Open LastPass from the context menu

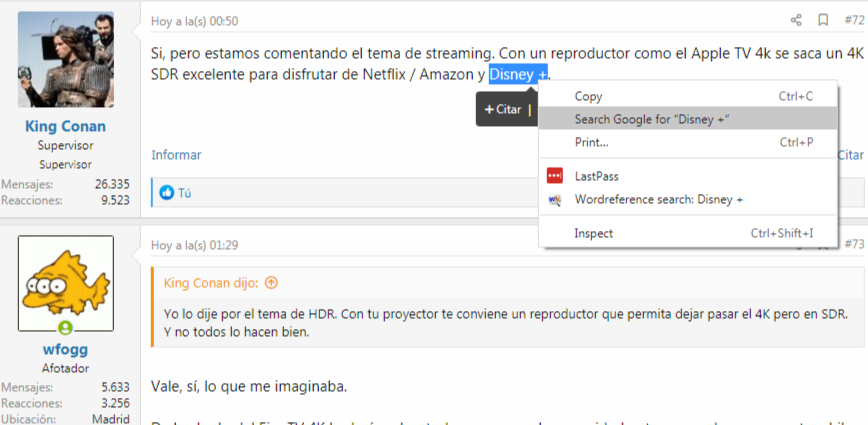point(688,176)
